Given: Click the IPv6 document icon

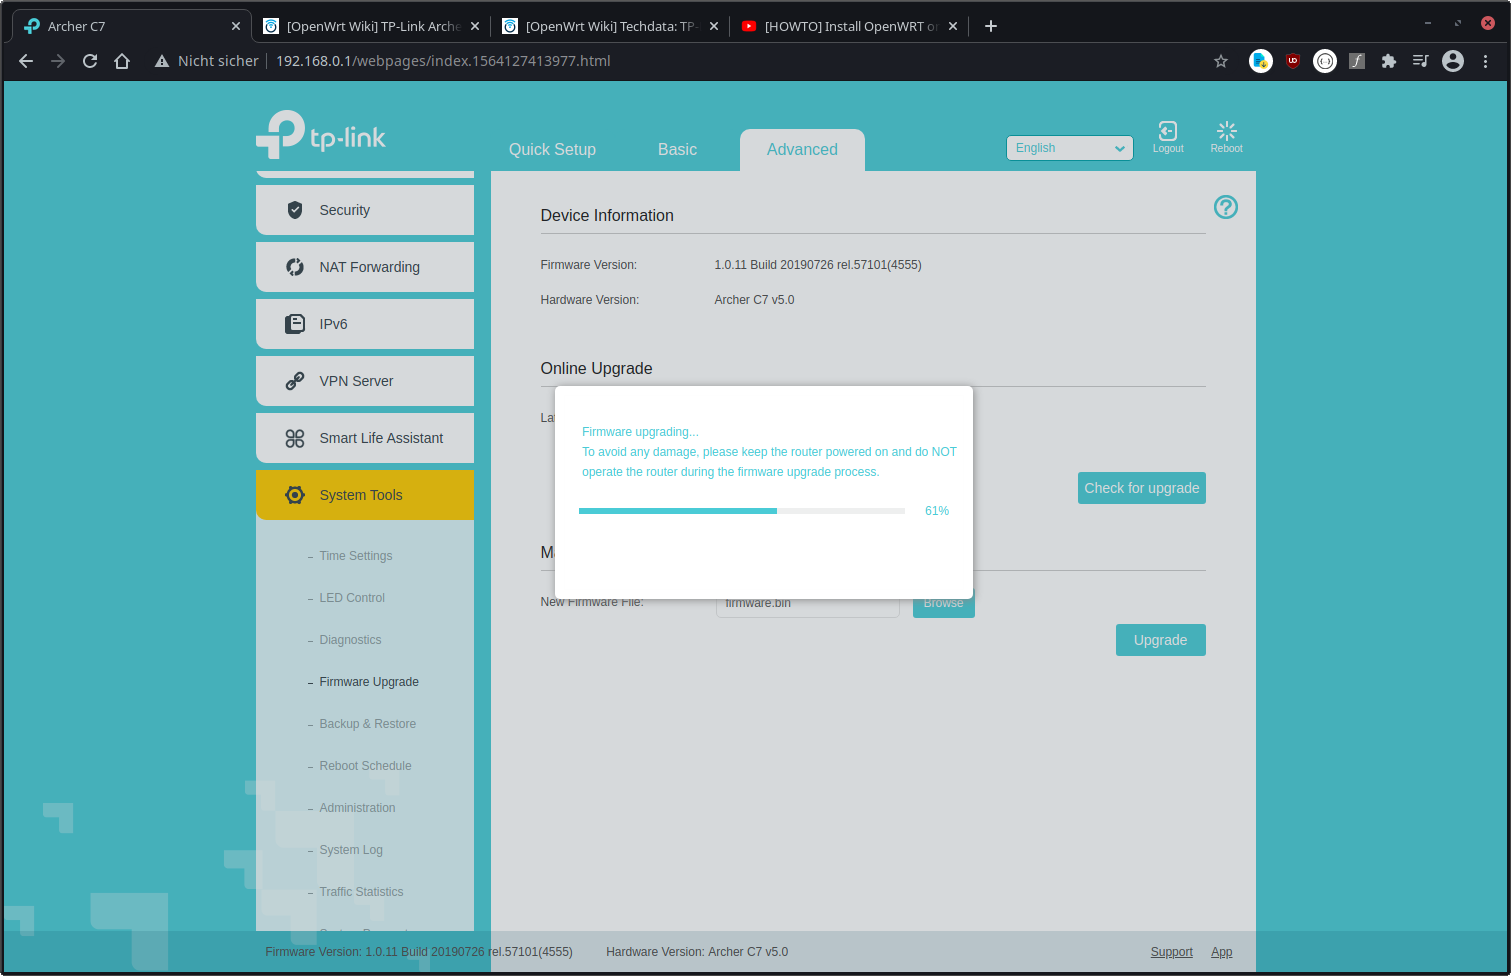Looking at the screenshot, I should click(x=295, y=324).
